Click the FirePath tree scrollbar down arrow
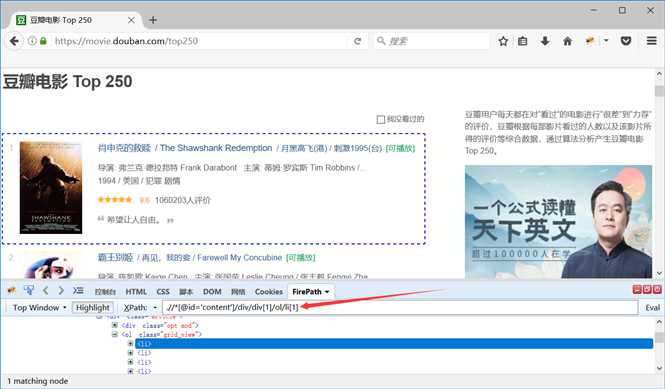Screen dimensions: 665x389 click(659, 368)
